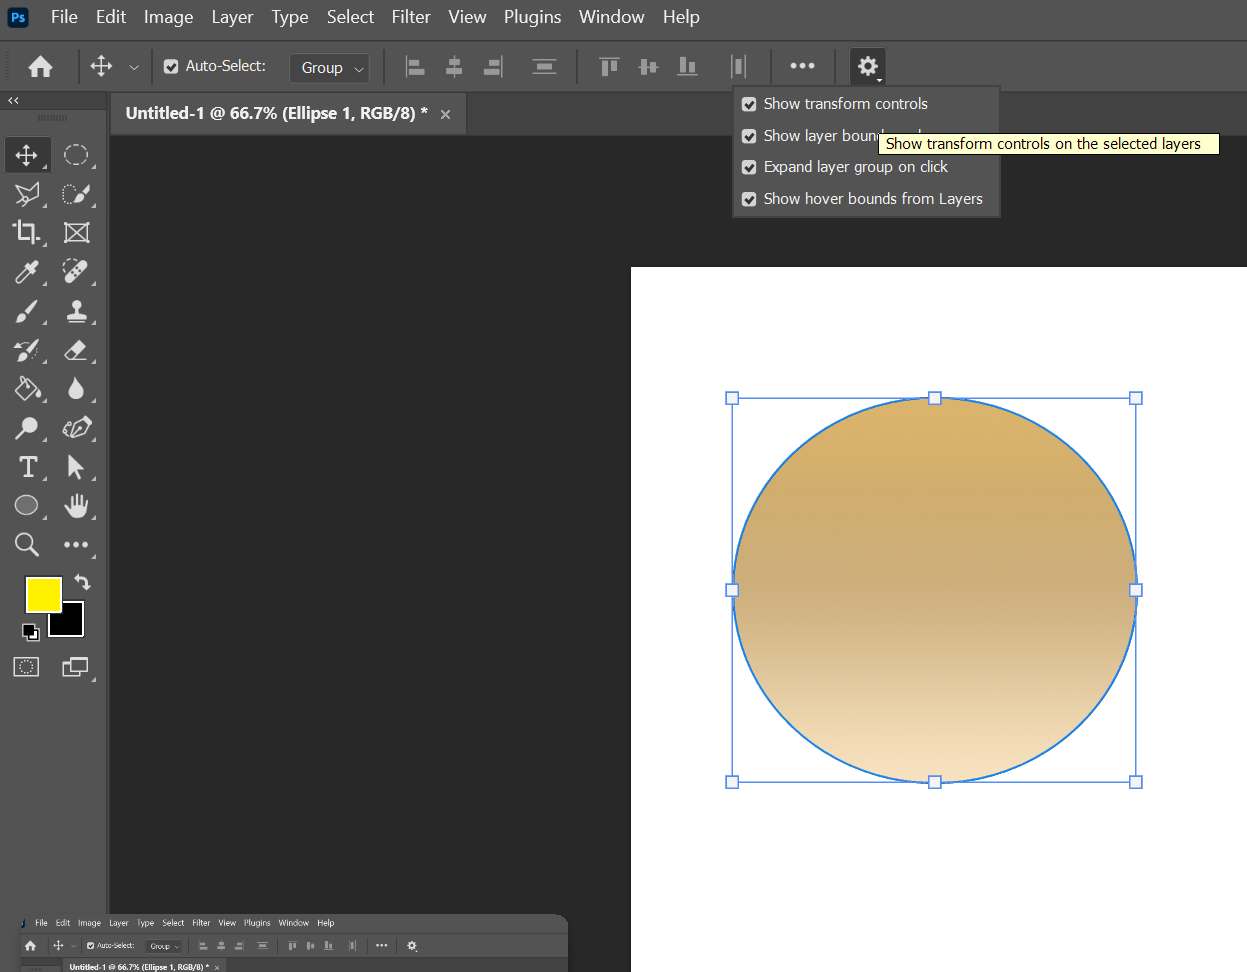Image resolution: width=1247 pixels, height=972 pixels.
Task: Disable Expand layer group on click
Action: pyautogui.click(x=749, y=167)
